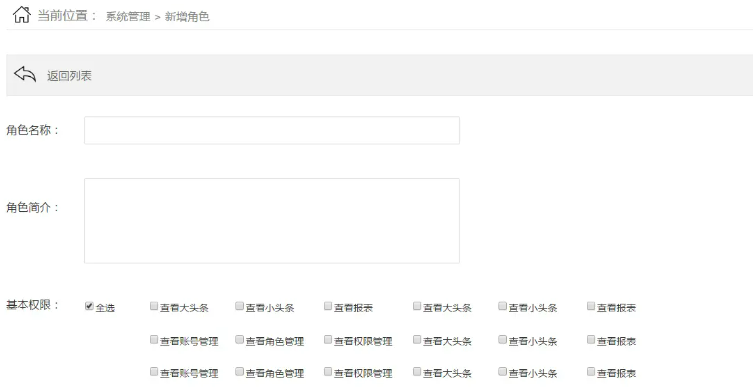Click the 当前位置： text
Image resolution: width=753 pixels, height=388 pixels.
tap(67, 15)
